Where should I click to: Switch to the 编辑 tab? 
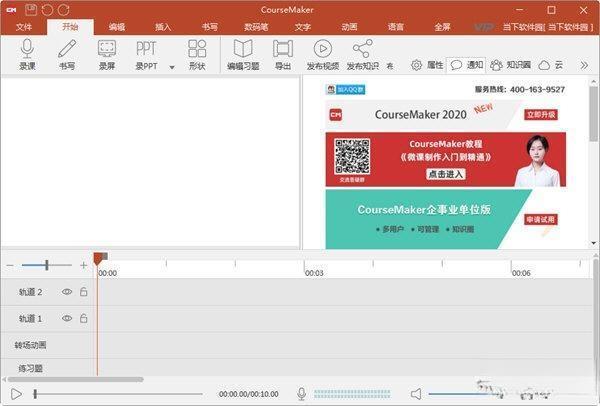[x=117, y=27]
